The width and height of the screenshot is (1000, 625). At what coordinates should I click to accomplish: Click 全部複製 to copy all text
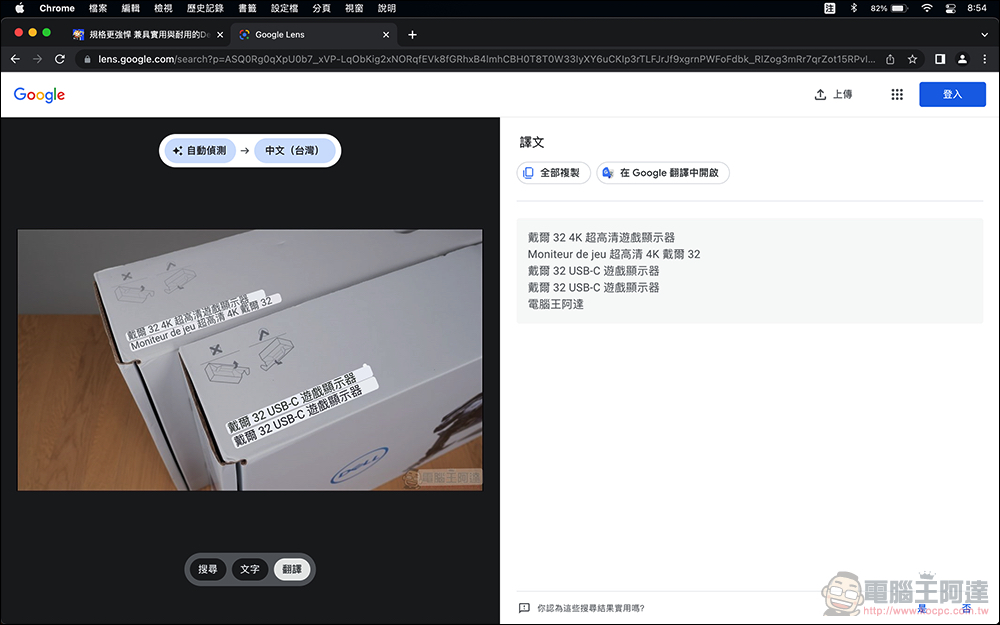553,173
